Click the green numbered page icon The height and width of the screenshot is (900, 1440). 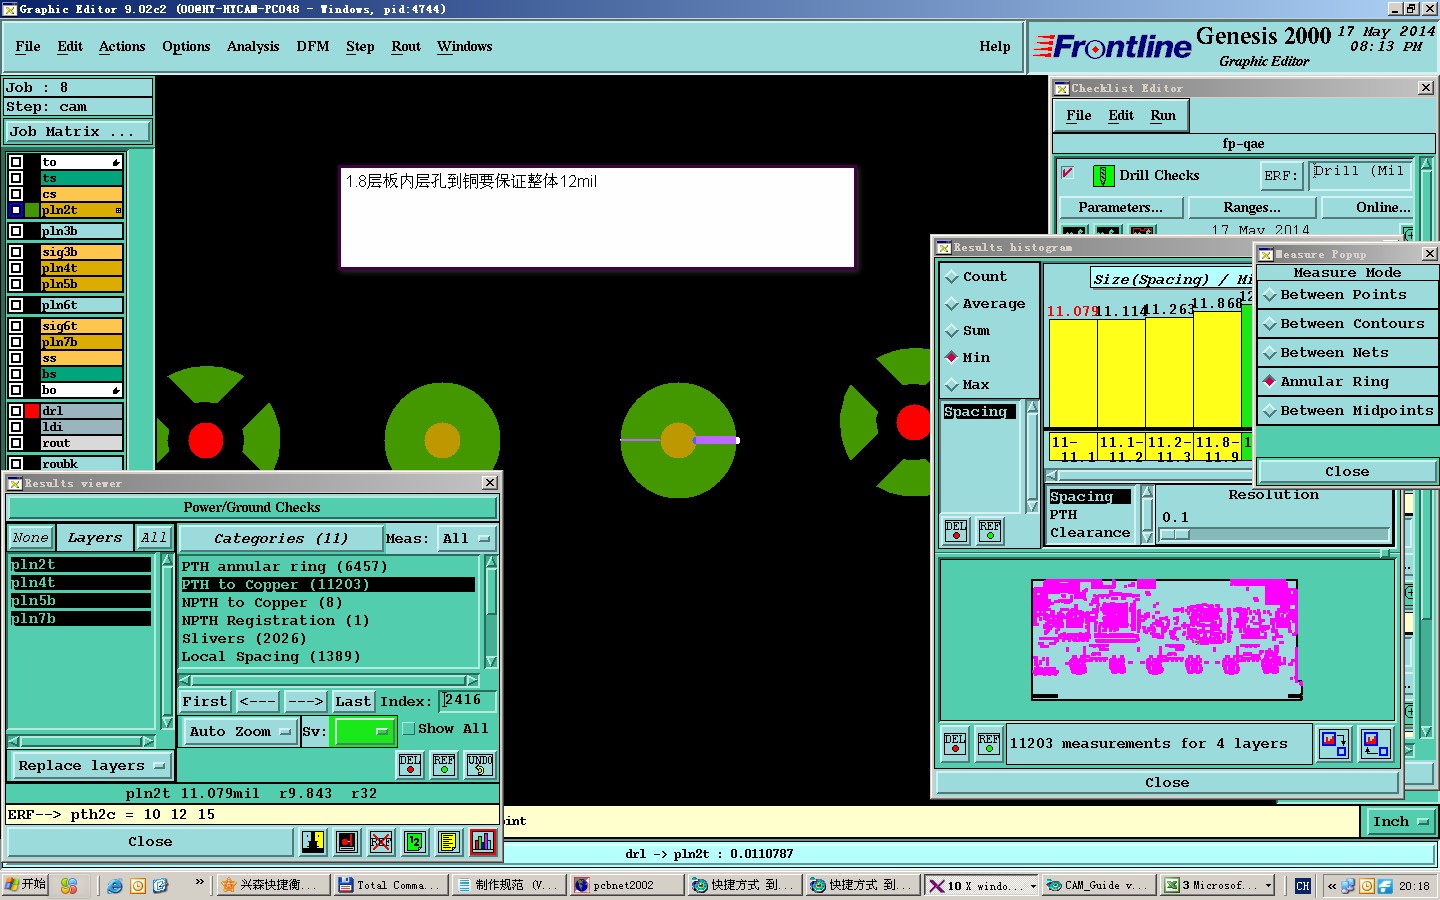pyautogui.click(x=414, y=842)
